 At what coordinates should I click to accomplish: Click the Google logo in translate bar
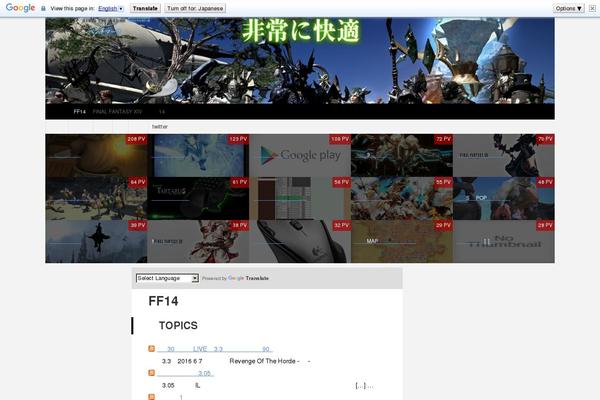pos(20,8)
